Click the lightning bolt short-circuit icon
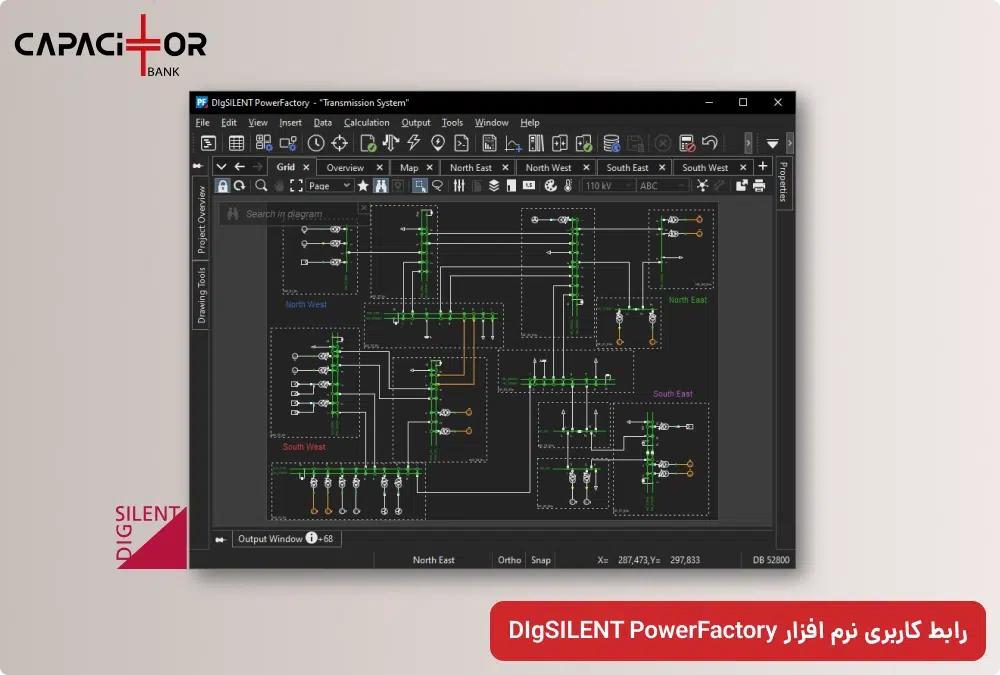 pos(414,143)
